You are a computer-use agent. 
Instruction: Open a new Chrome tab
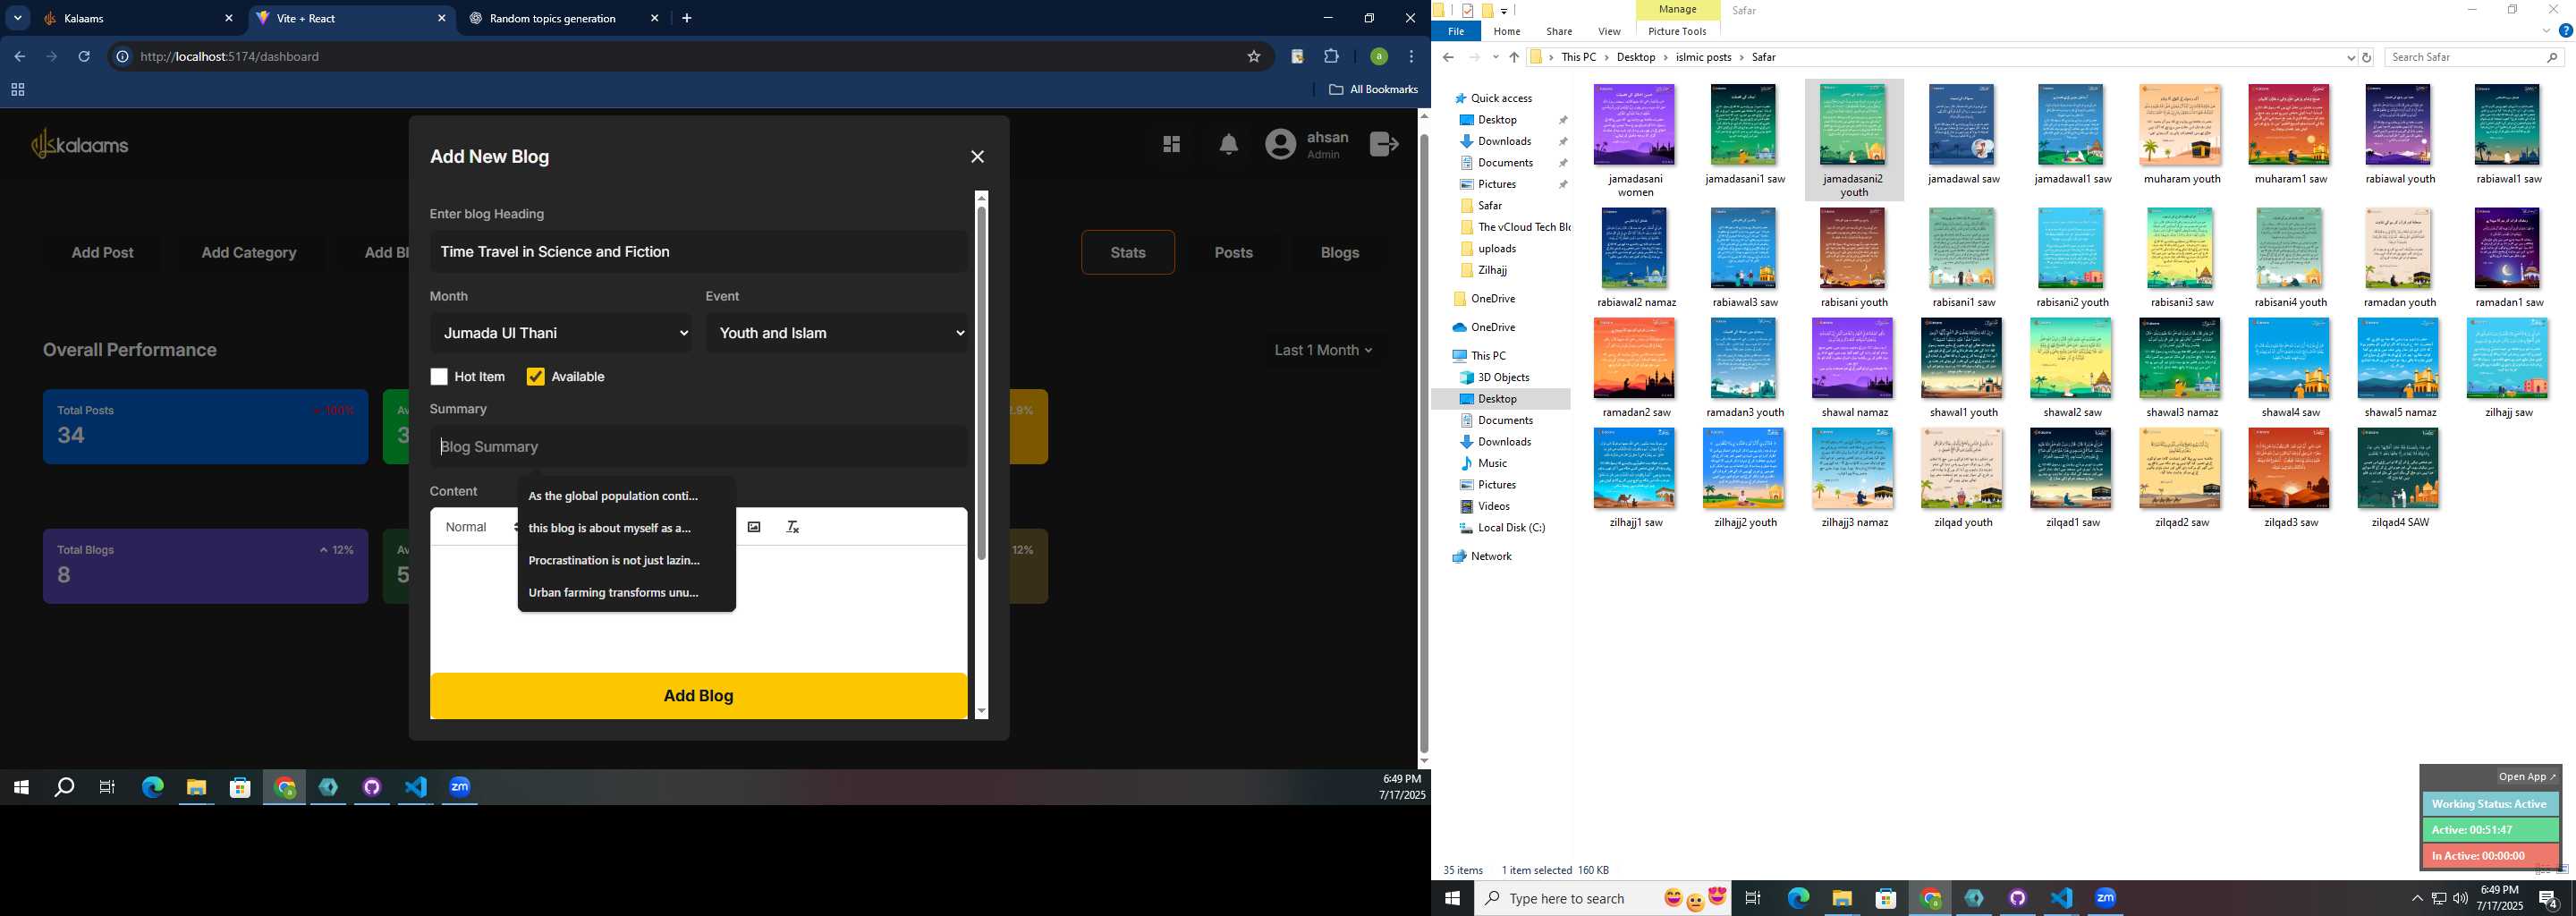click(x=687, y=18)
